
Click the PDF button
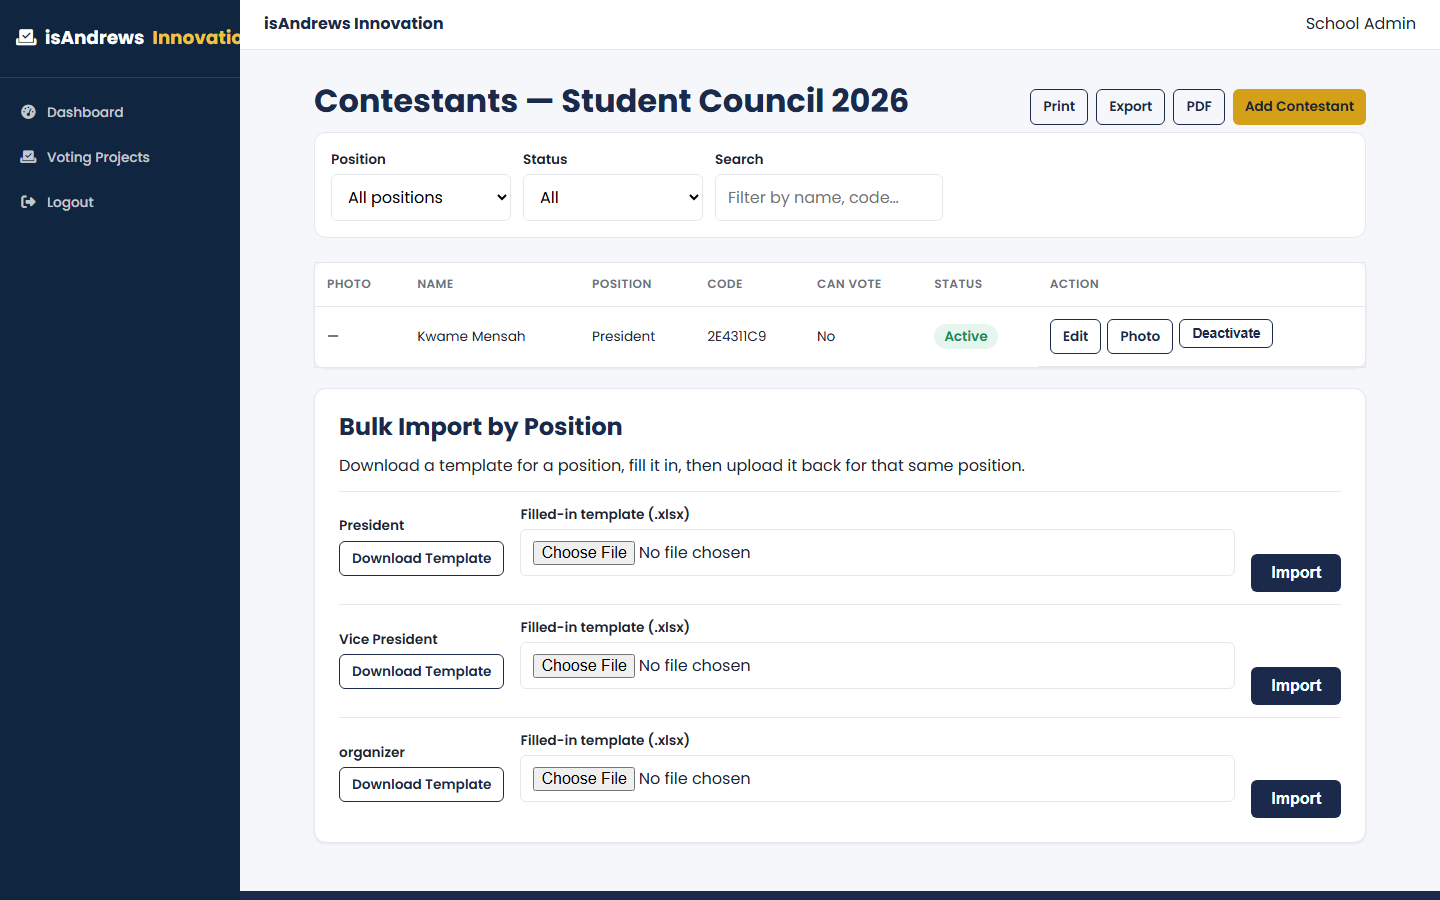point(1199,107)
